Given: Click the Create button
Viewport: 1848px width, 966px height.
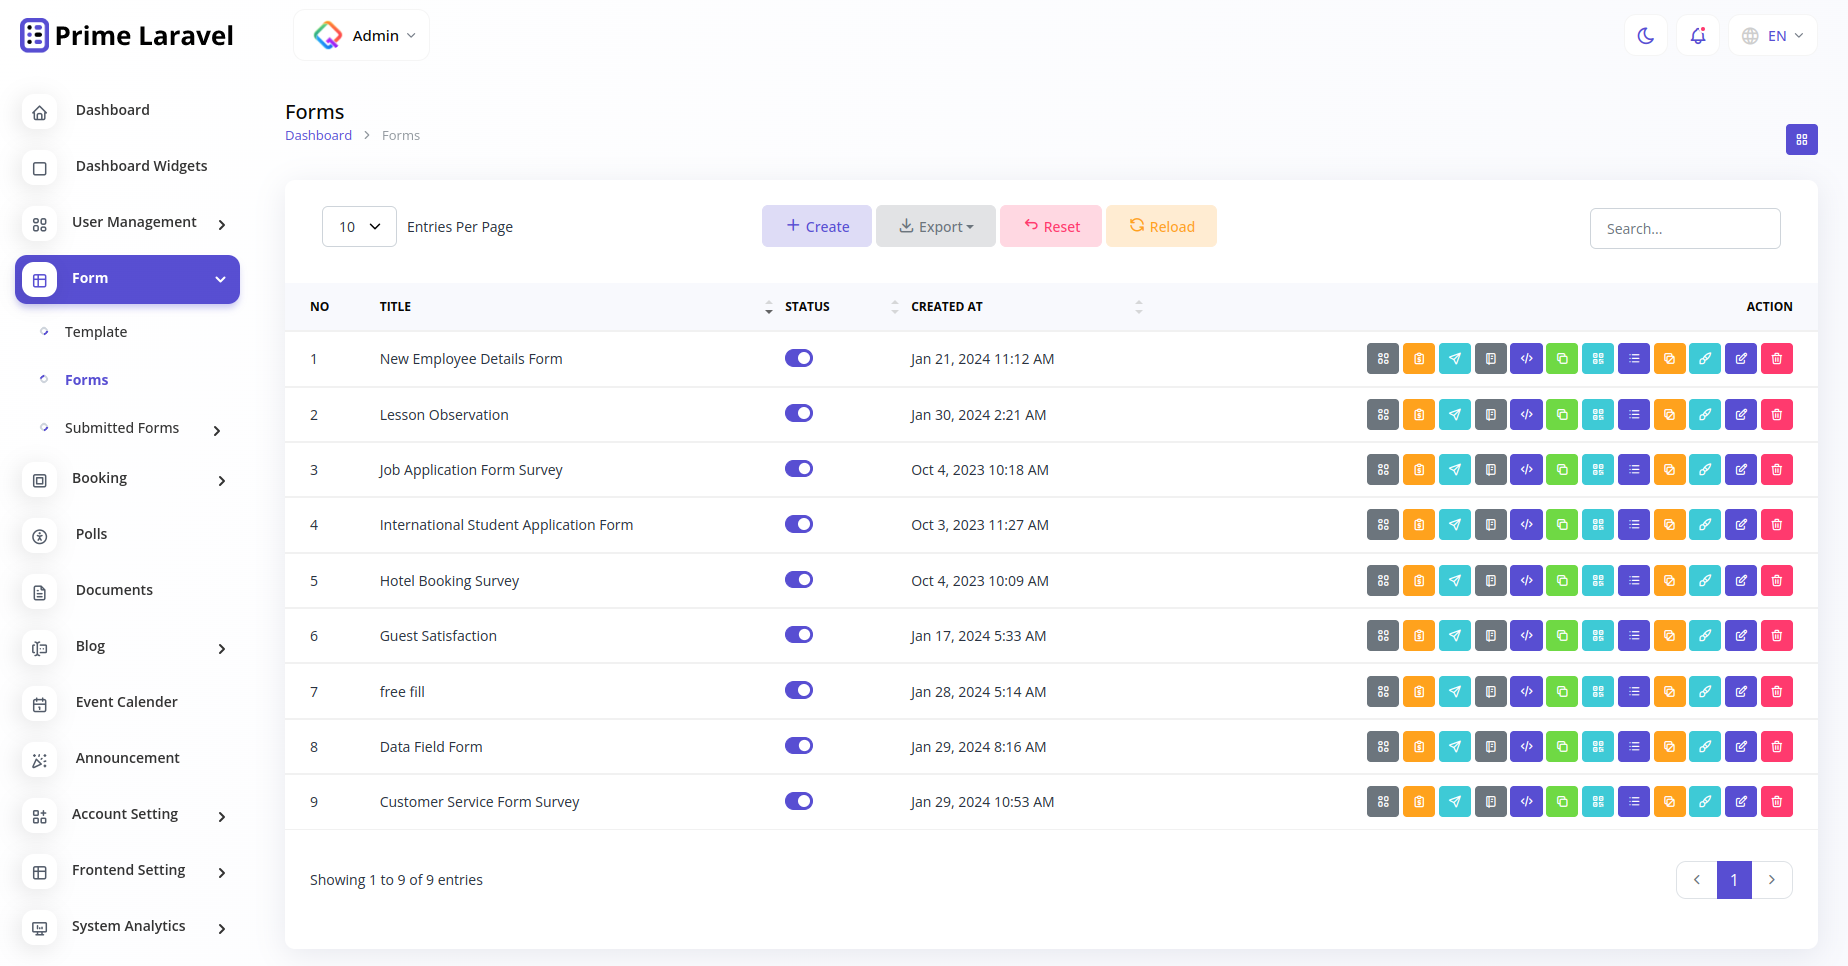Looking at the screenshot, I should (x=816, y=226).
